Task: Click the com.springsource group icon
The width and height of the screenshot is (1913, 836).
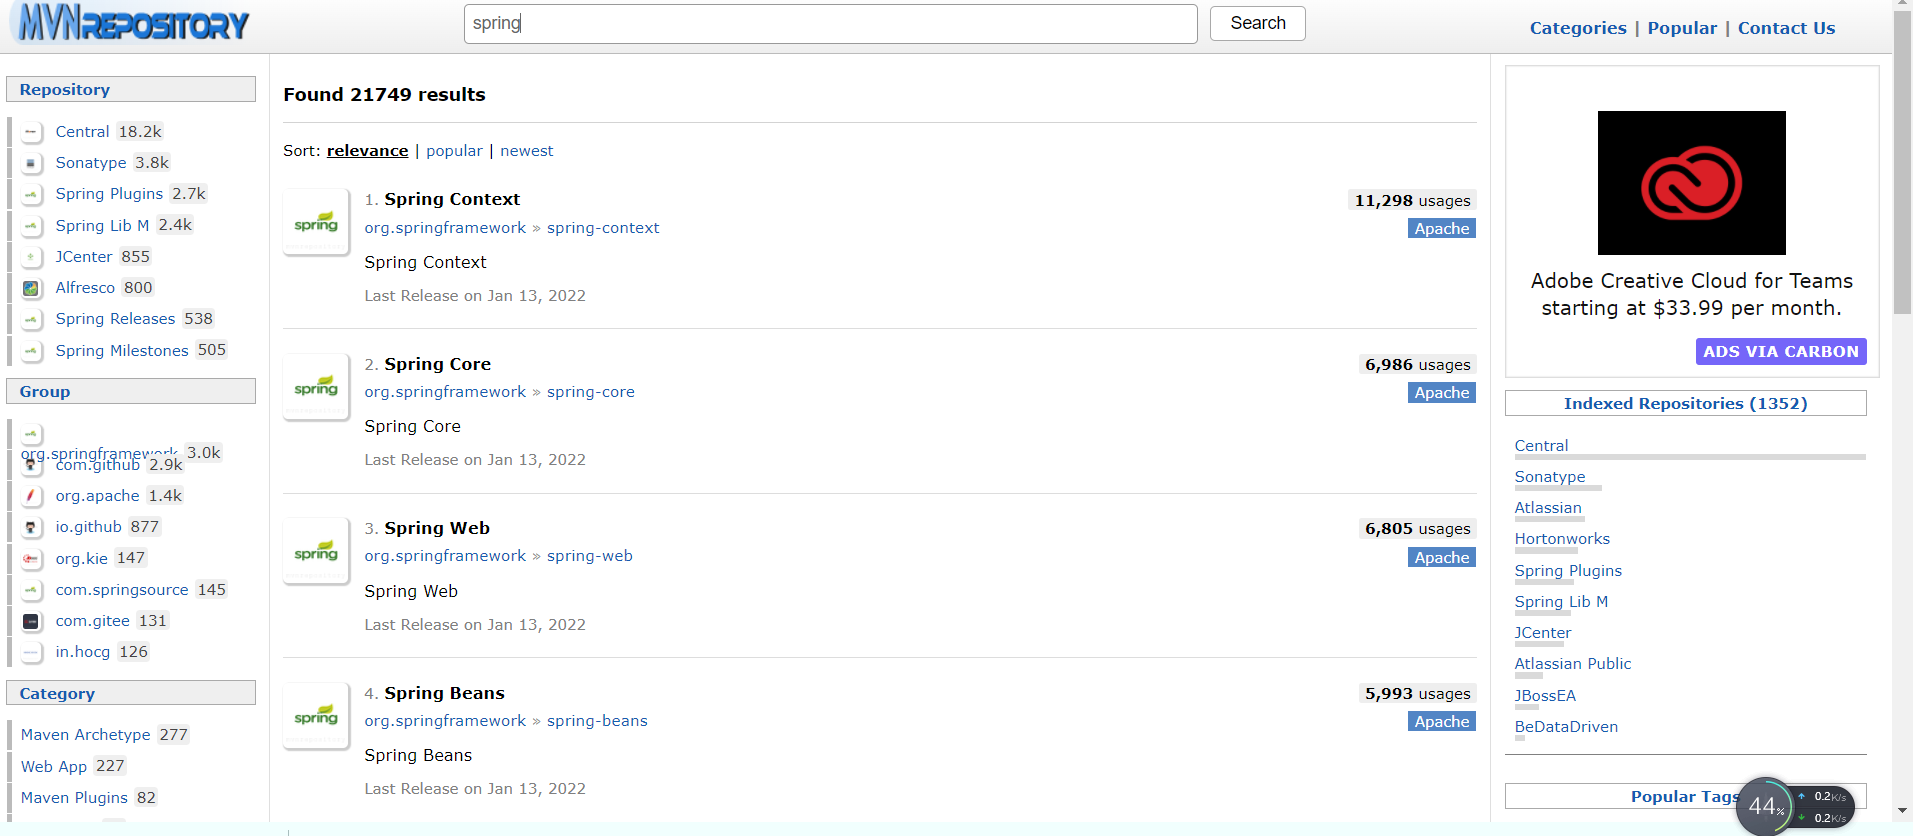Action: (32, 590)
